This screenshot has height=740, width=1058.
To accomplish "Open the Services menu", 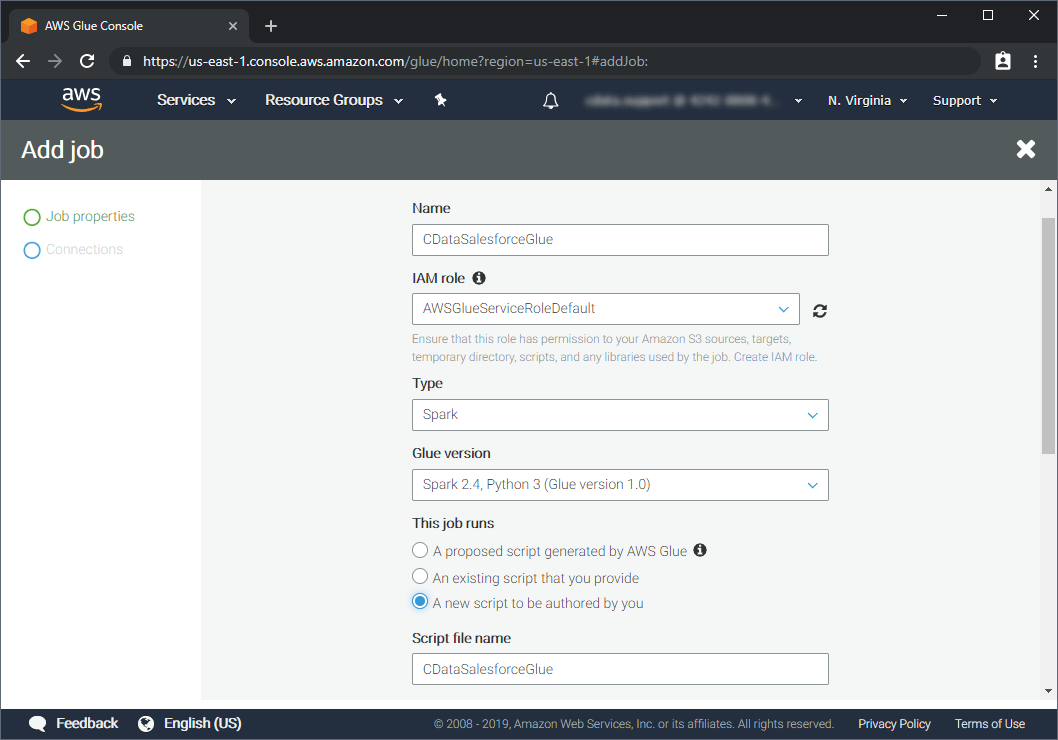I will tap(196, 101).
